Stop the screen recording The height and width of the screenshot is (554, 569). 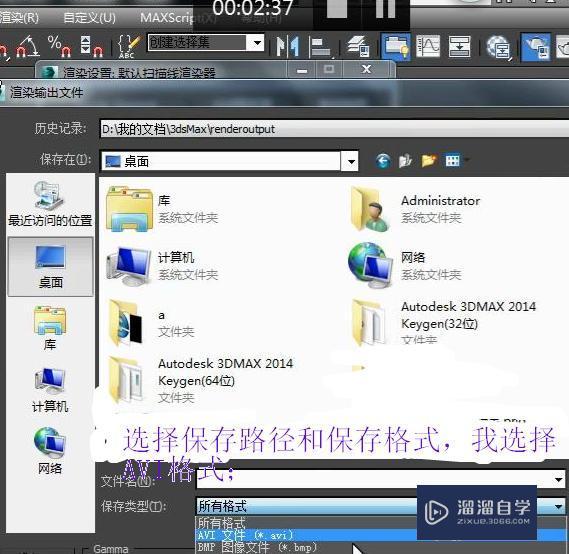point(337,8)
